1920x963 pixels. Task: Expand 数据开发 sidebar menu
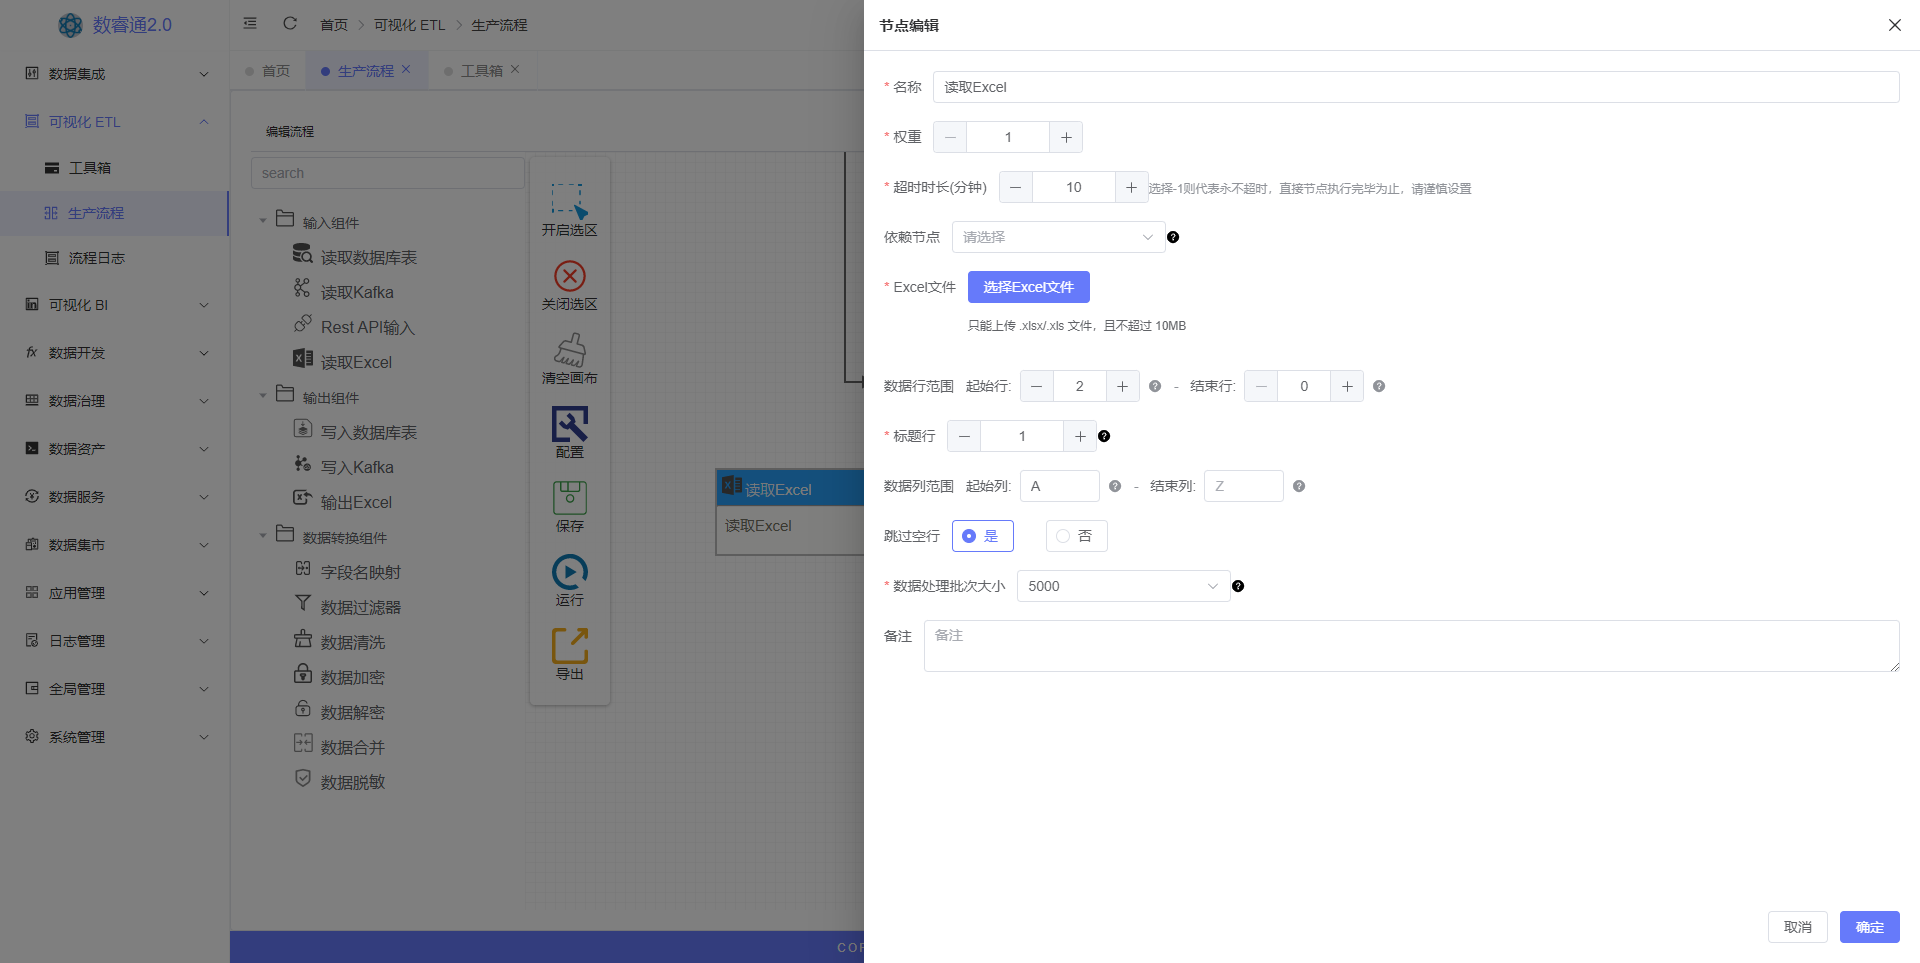[115, 352]
